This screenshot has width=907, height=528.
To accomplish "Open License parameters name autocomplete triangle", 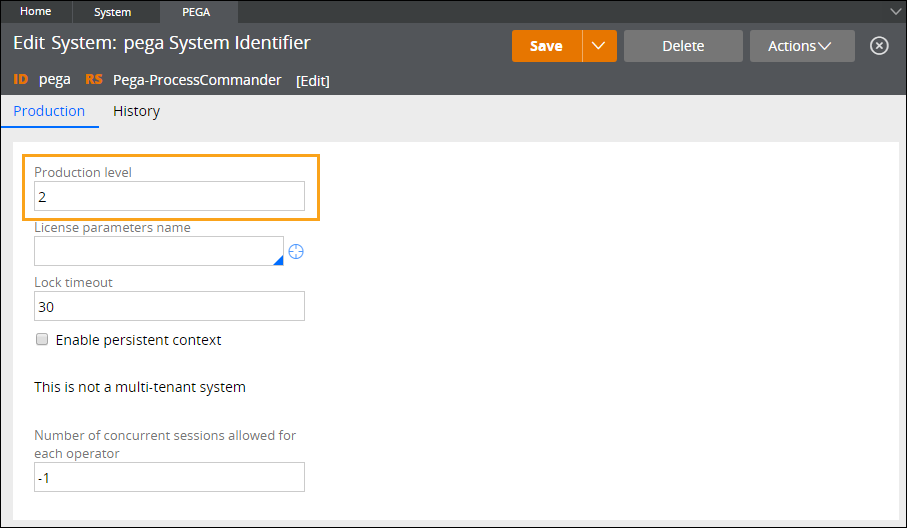I will [x=278, y=261].
